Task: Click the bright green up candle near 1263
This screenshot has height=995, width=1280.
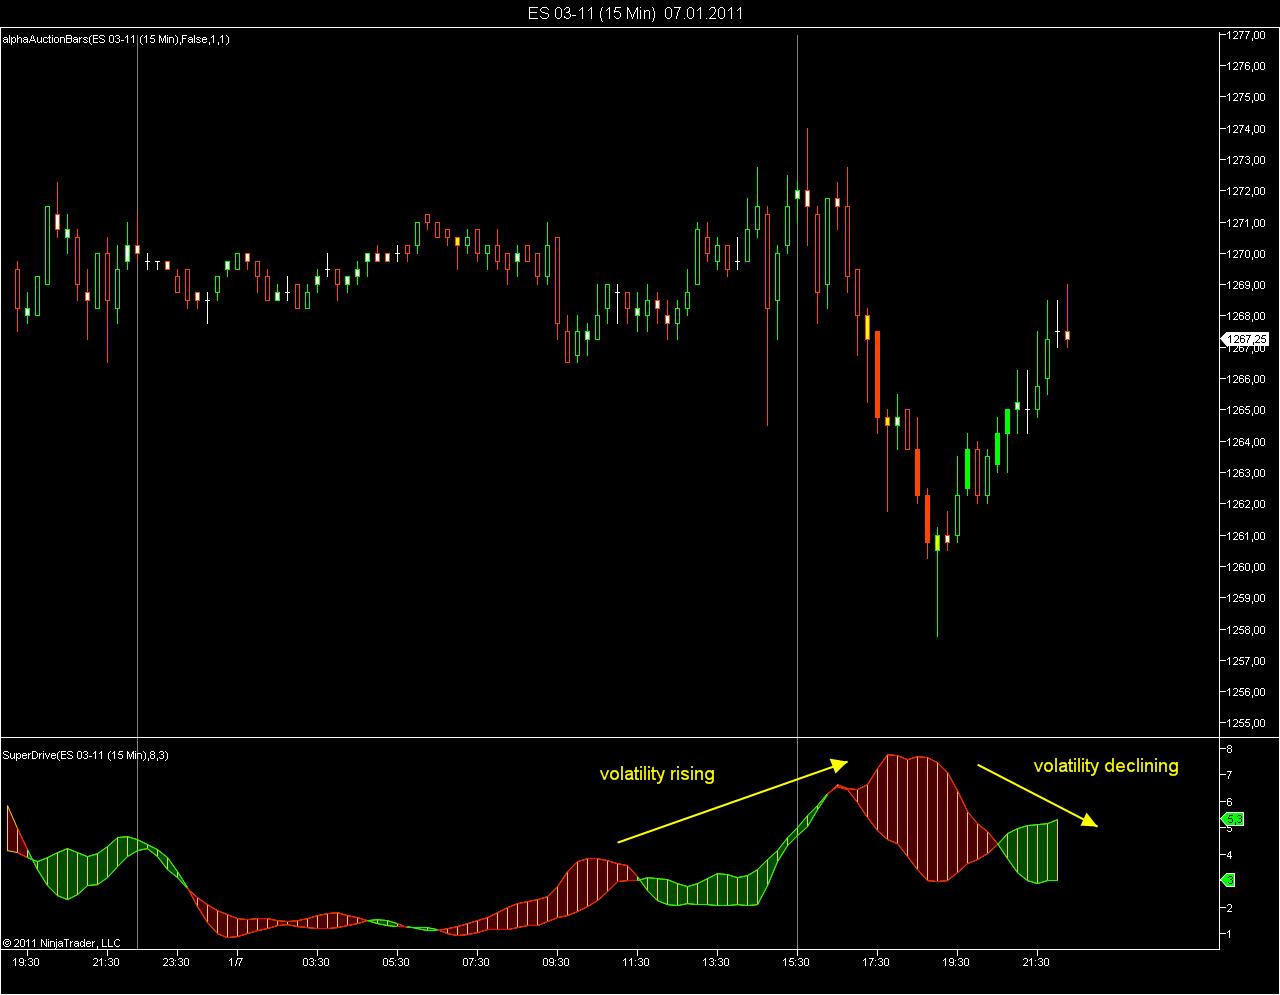Action: tap(967, 469)
